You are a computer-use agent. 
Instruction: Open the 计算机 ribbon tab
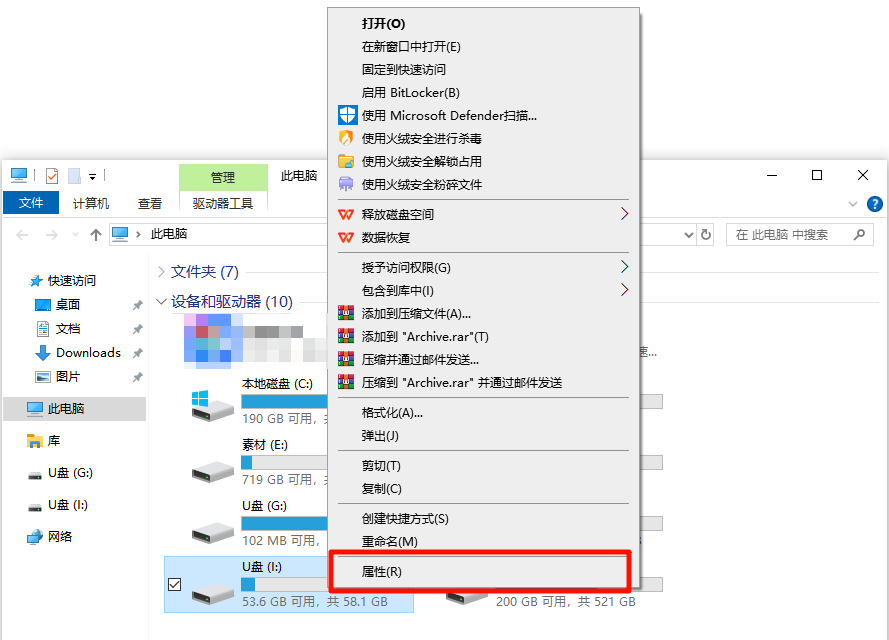(91, 203)
